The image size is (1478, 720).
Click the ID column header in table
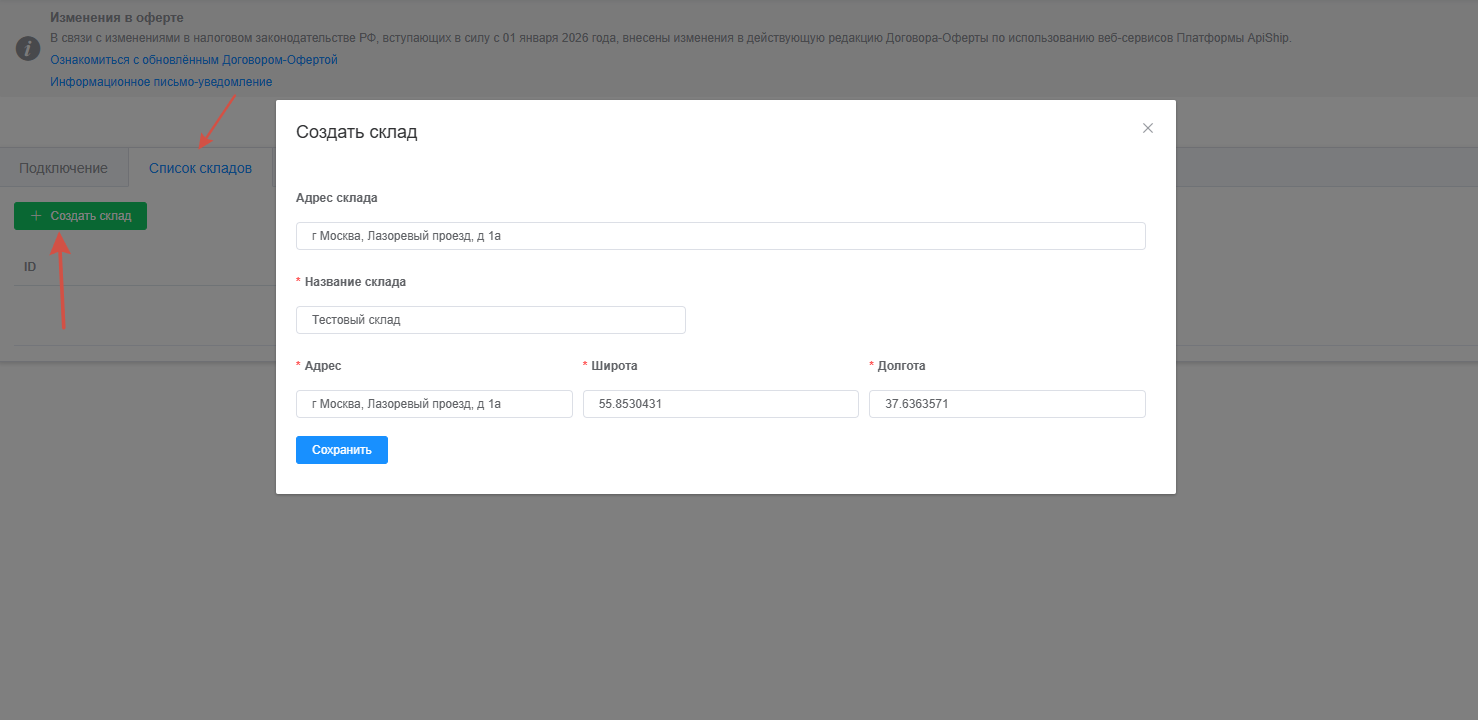point(30,267)
